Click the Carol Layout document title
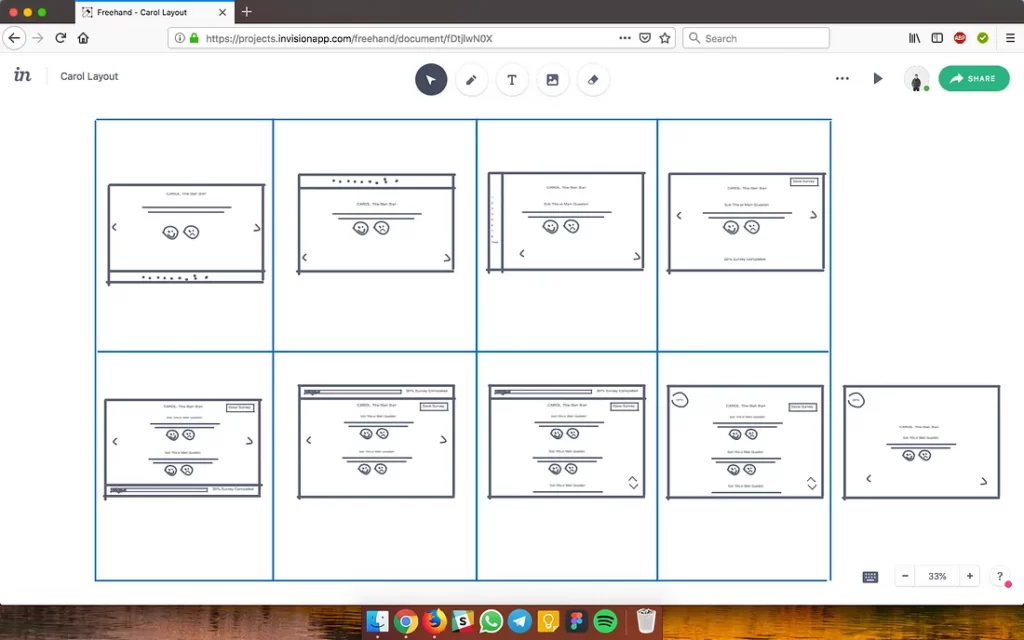This screenshot has width=1024, height=640. (89, 77)
